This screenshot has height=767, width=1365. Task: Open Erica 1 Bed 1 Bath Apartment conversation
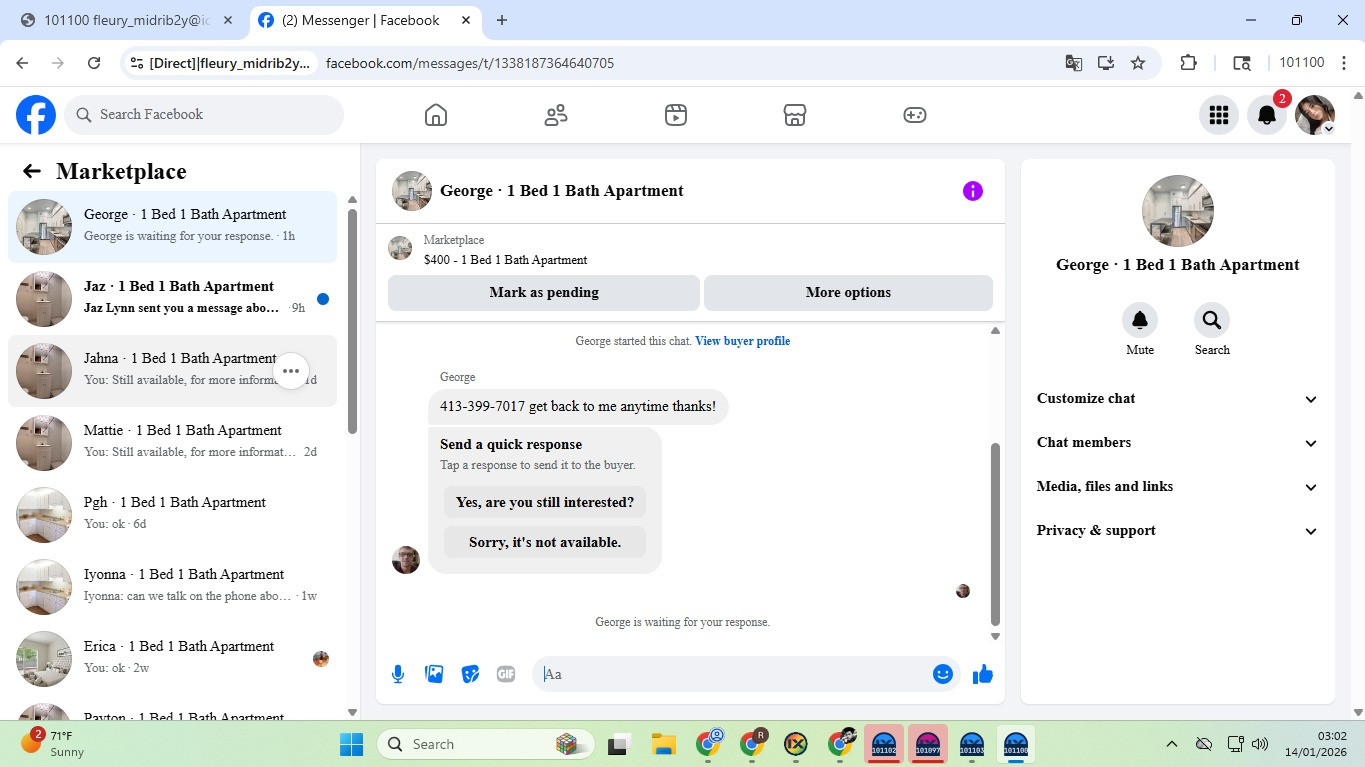click(x=172, y=659)
